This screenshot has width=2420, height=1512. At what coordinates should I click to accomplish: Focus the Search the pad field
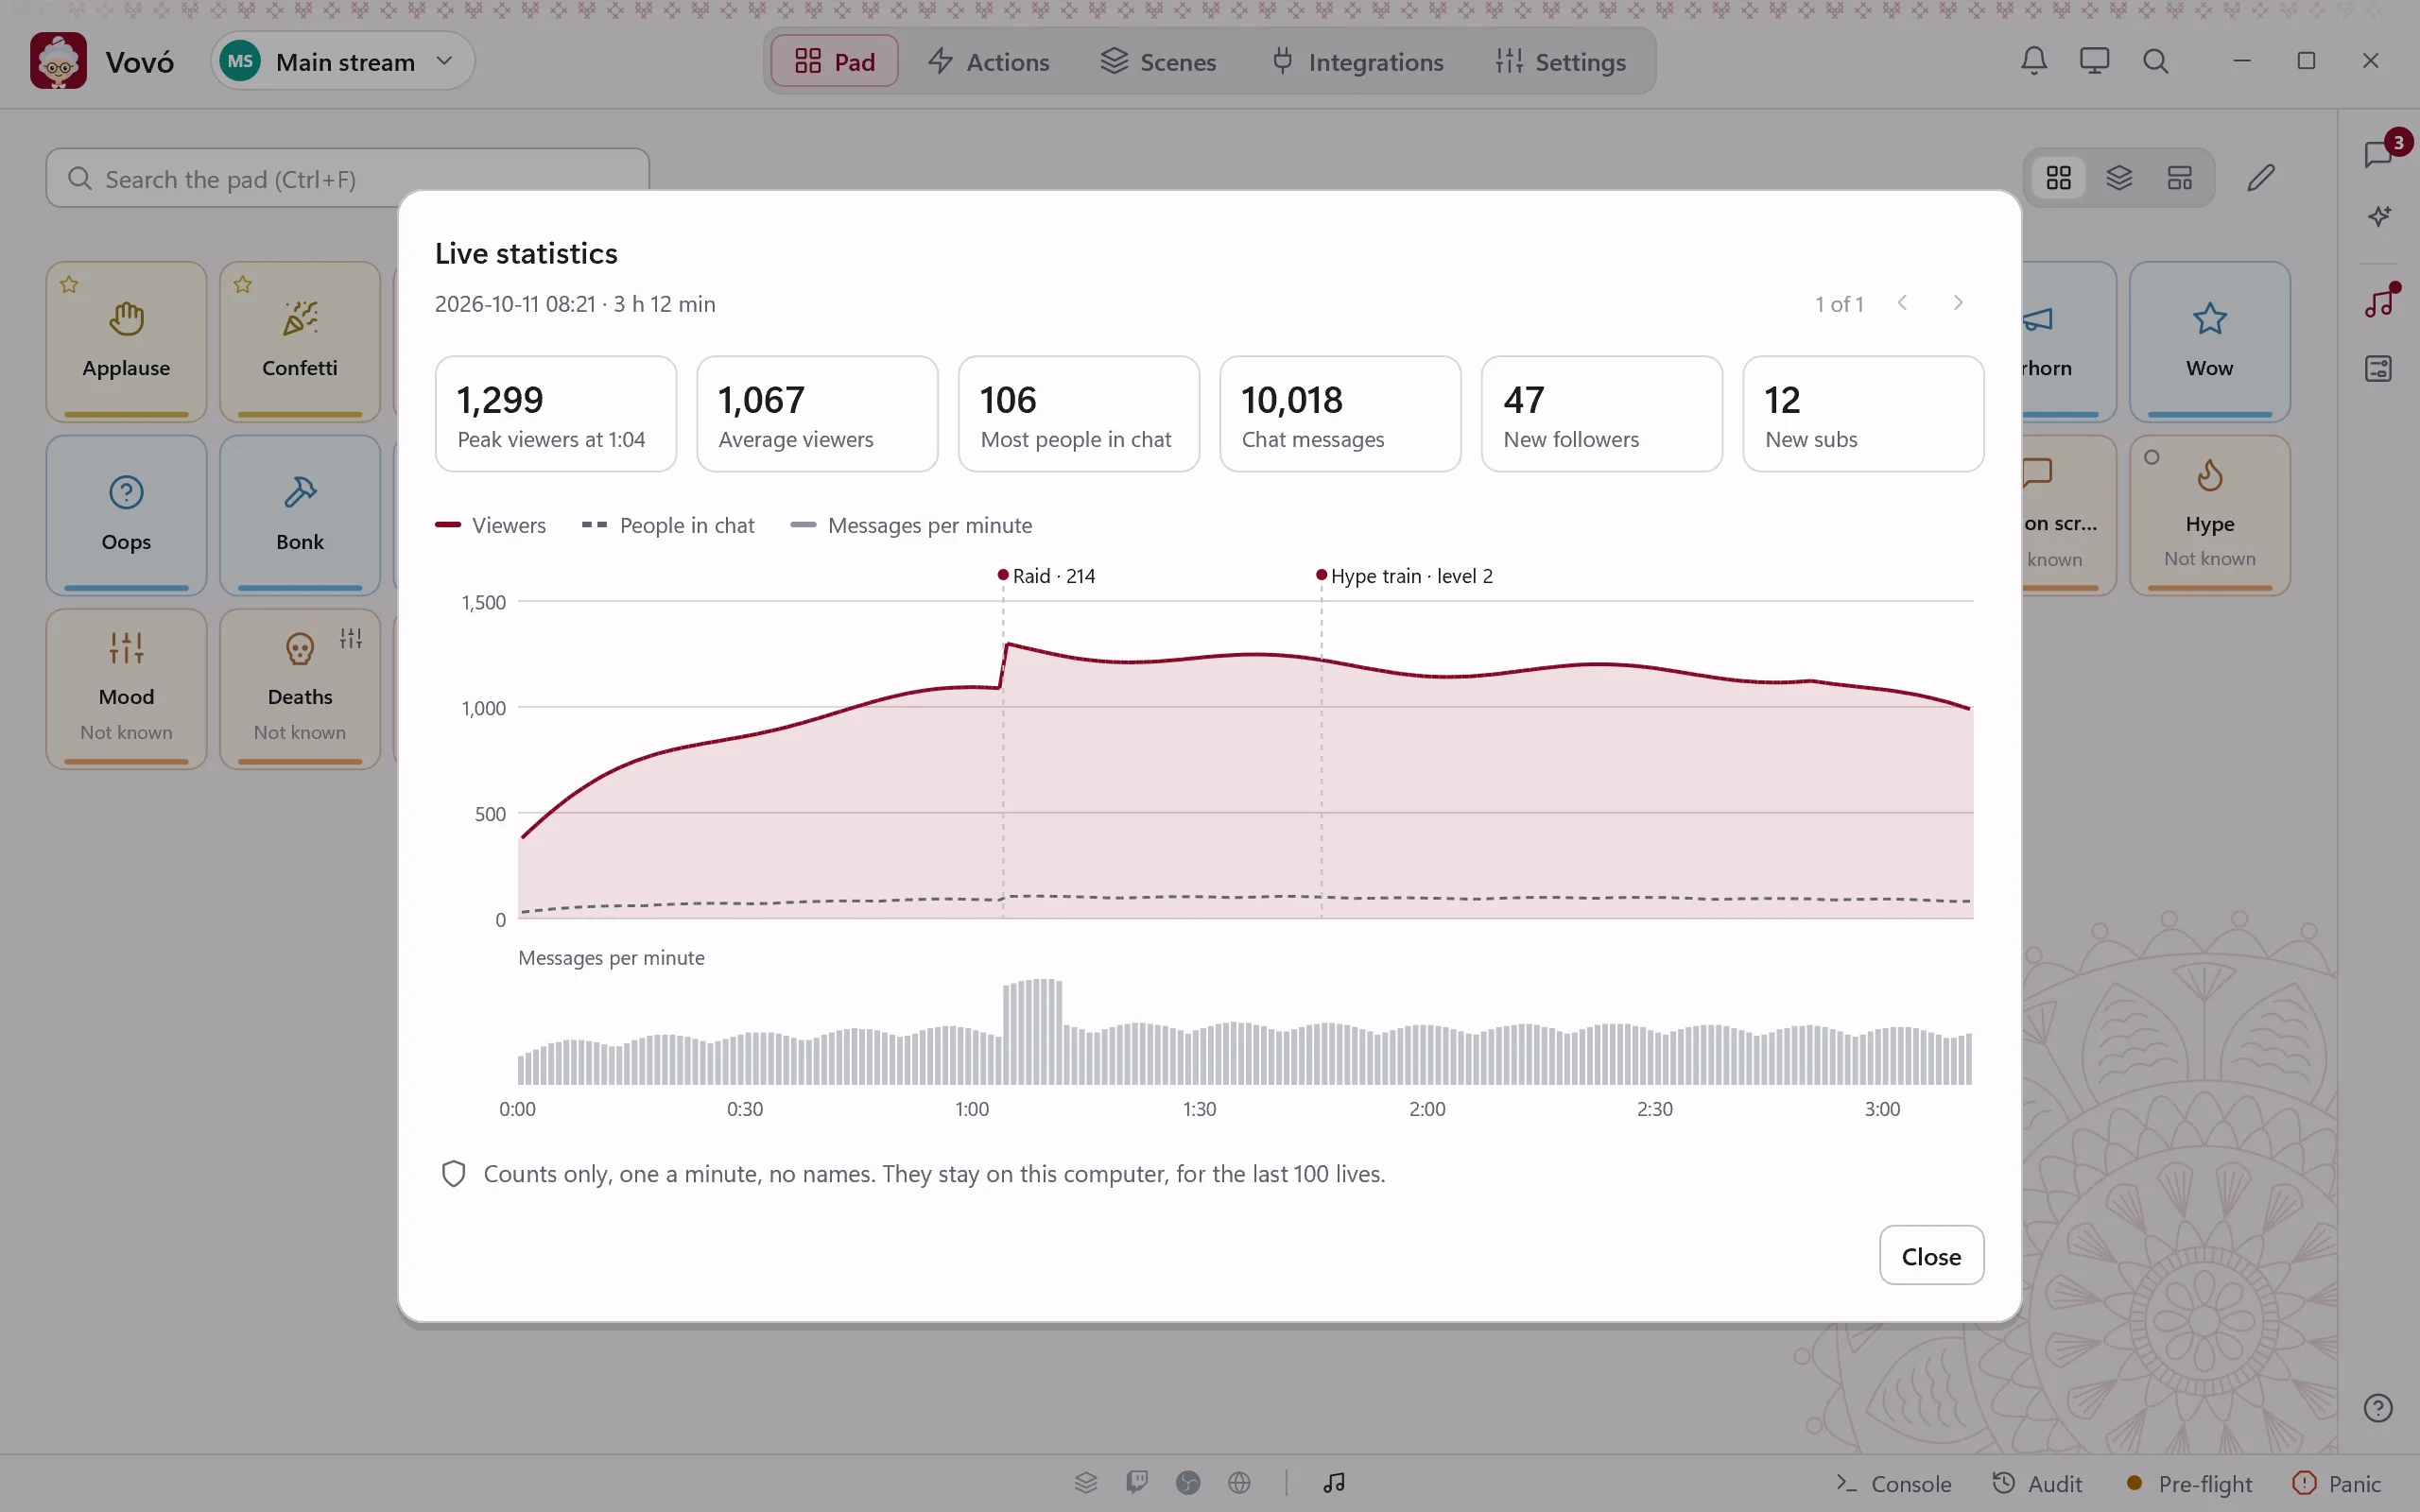coord(347,178)
